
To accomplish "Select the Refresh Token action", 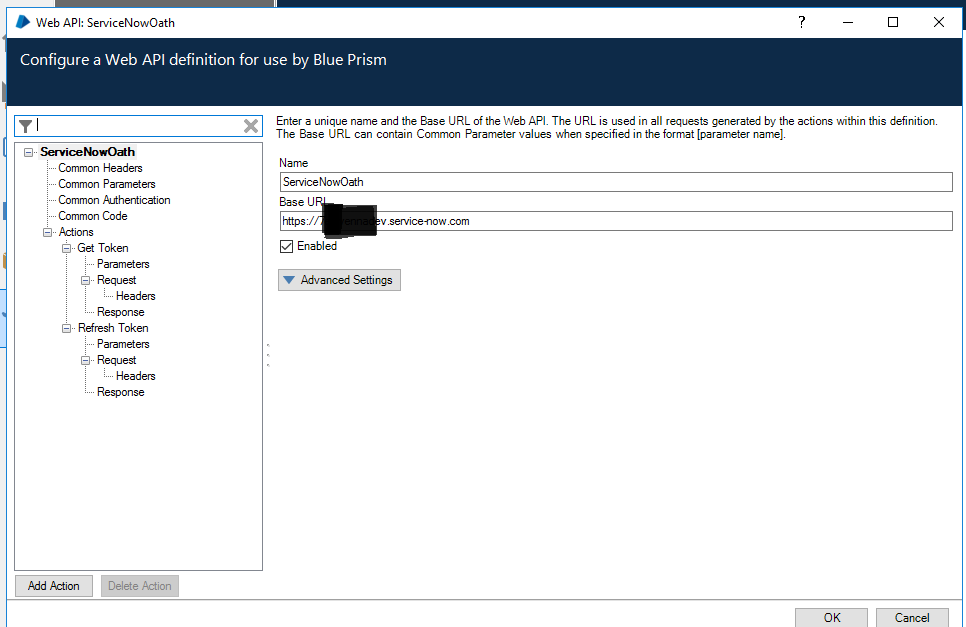I will (x=113, y=328).
